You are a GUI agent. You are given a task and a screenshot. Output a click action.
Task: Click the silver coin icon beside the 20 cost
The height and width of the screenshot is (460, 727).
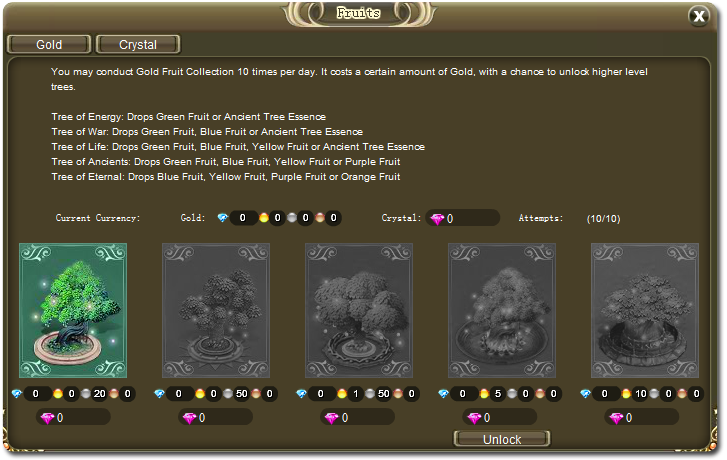(87, 395)
